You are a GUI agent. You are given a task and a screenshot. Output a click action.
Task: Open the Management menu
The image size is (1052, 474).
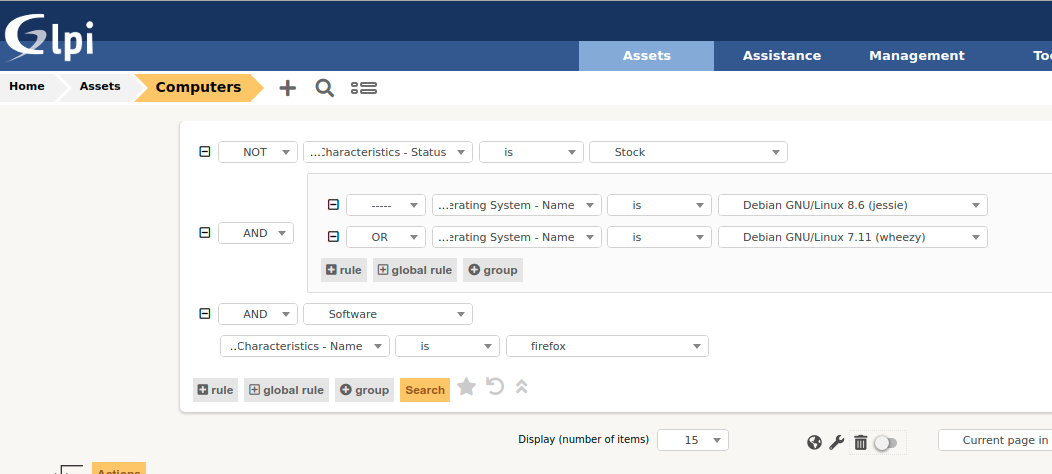916,56
